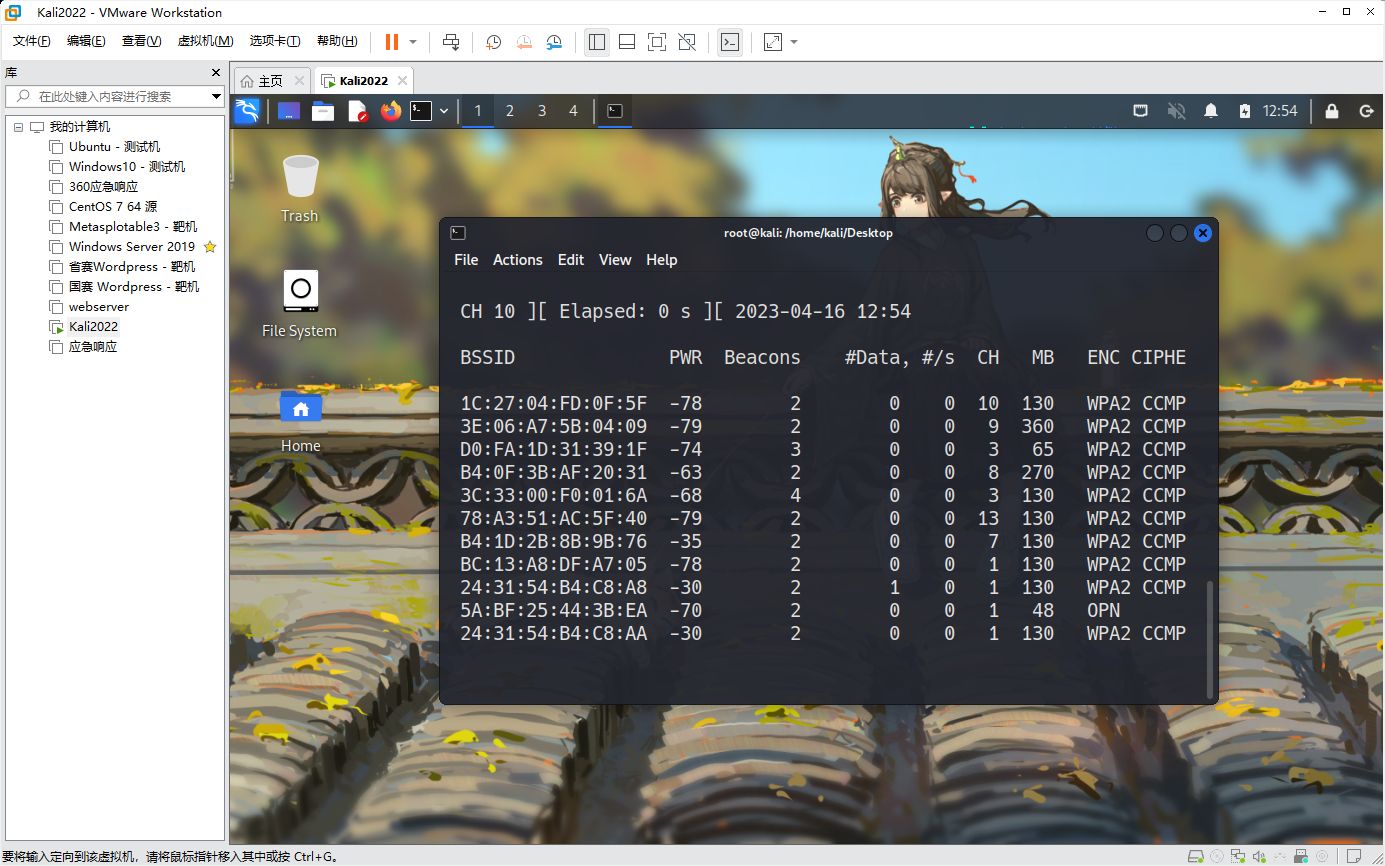The width and height of the screenshot is (1385, 866).
Task: Open the 编辑(E) menu
Action: point(86,41)
